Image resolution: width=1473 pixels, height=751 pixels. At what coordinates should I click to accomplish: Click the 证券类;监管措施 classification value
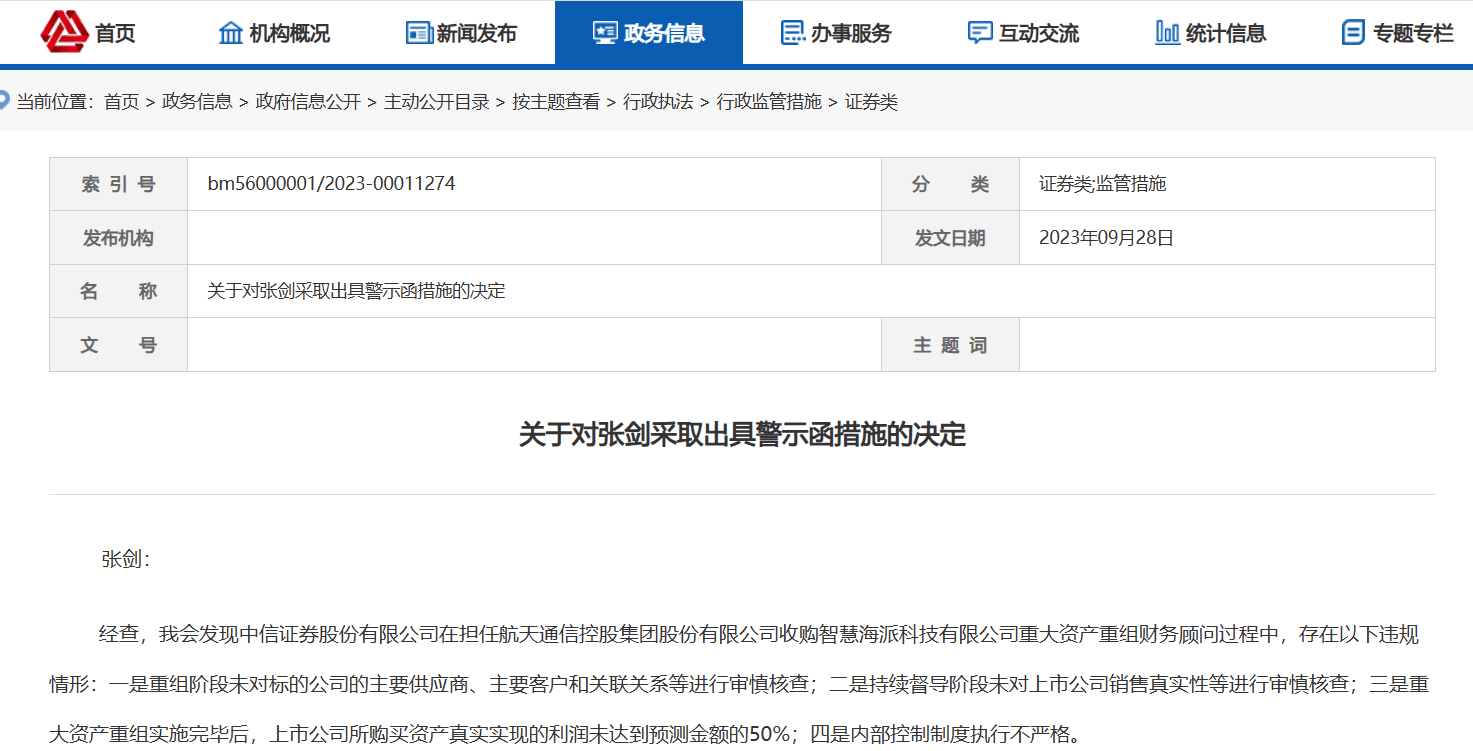coord(1102,184)
